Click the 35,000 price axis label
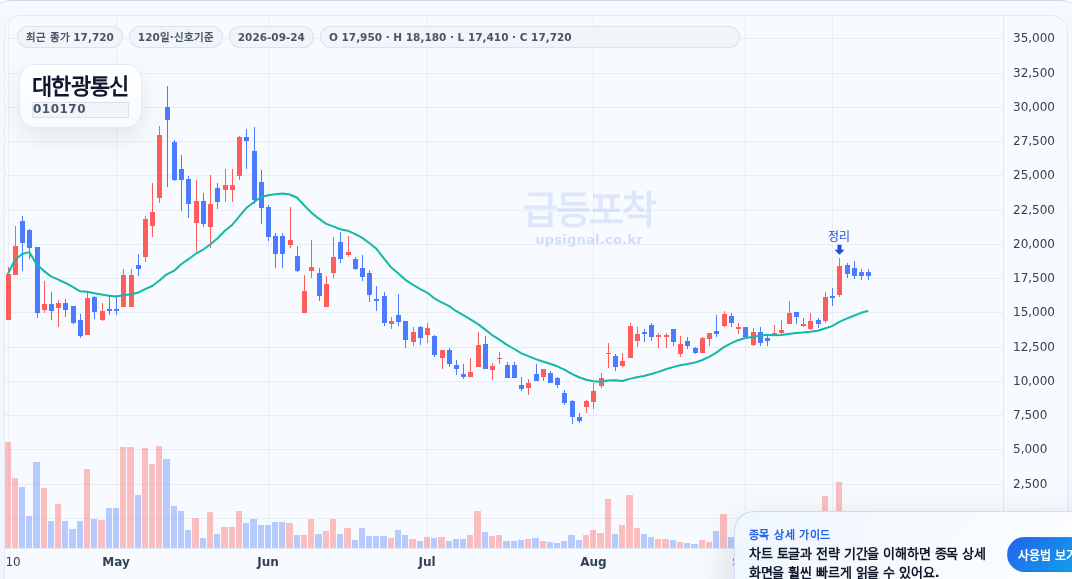 [x=1034, y=38]
